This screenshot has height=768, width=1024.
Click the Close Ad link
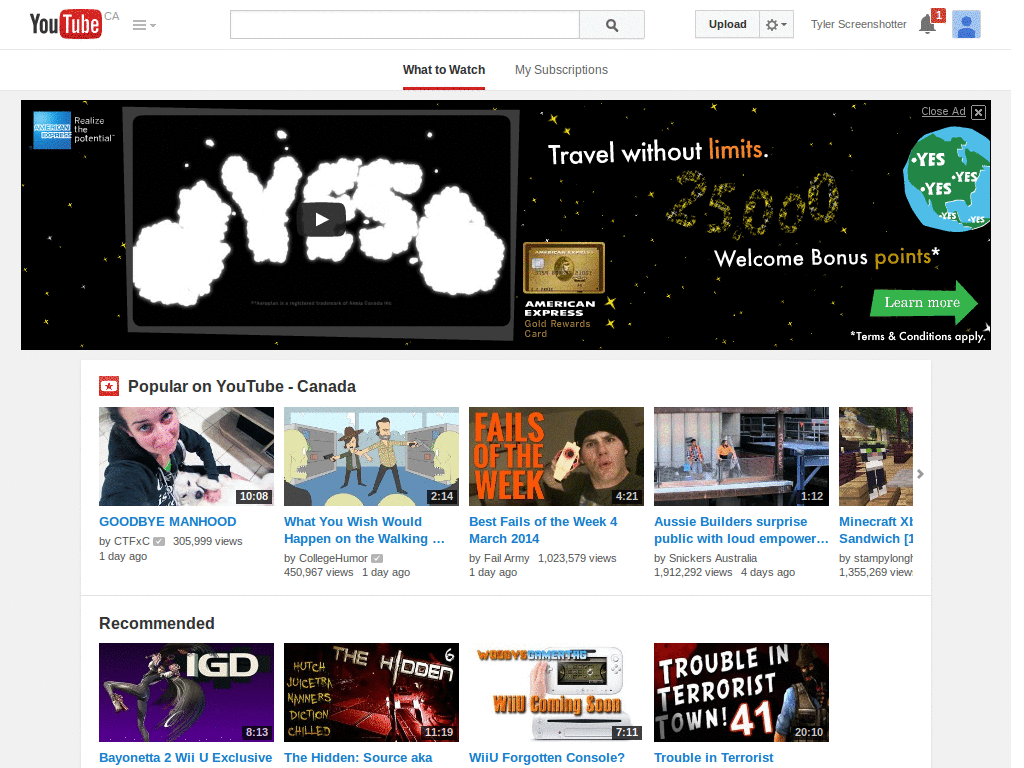(x=943, y=111)
